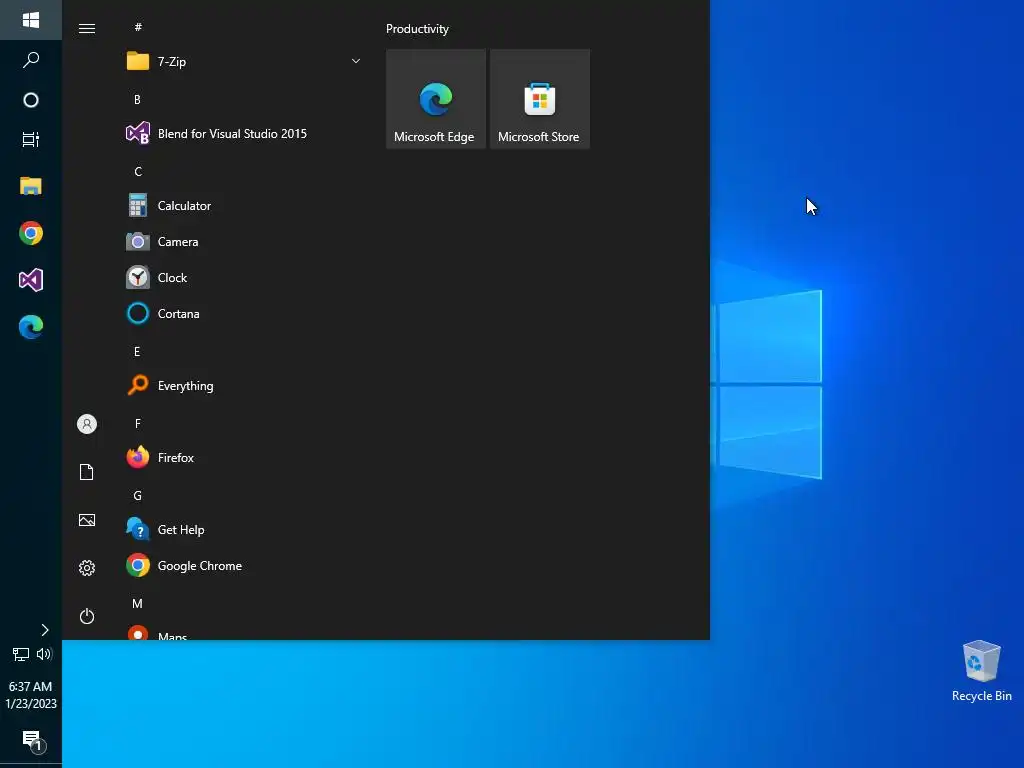Viewport: 1024px width, 768px height.
Task: Launch Chrome from the taskbar
Action: click(x=31, y=233)
